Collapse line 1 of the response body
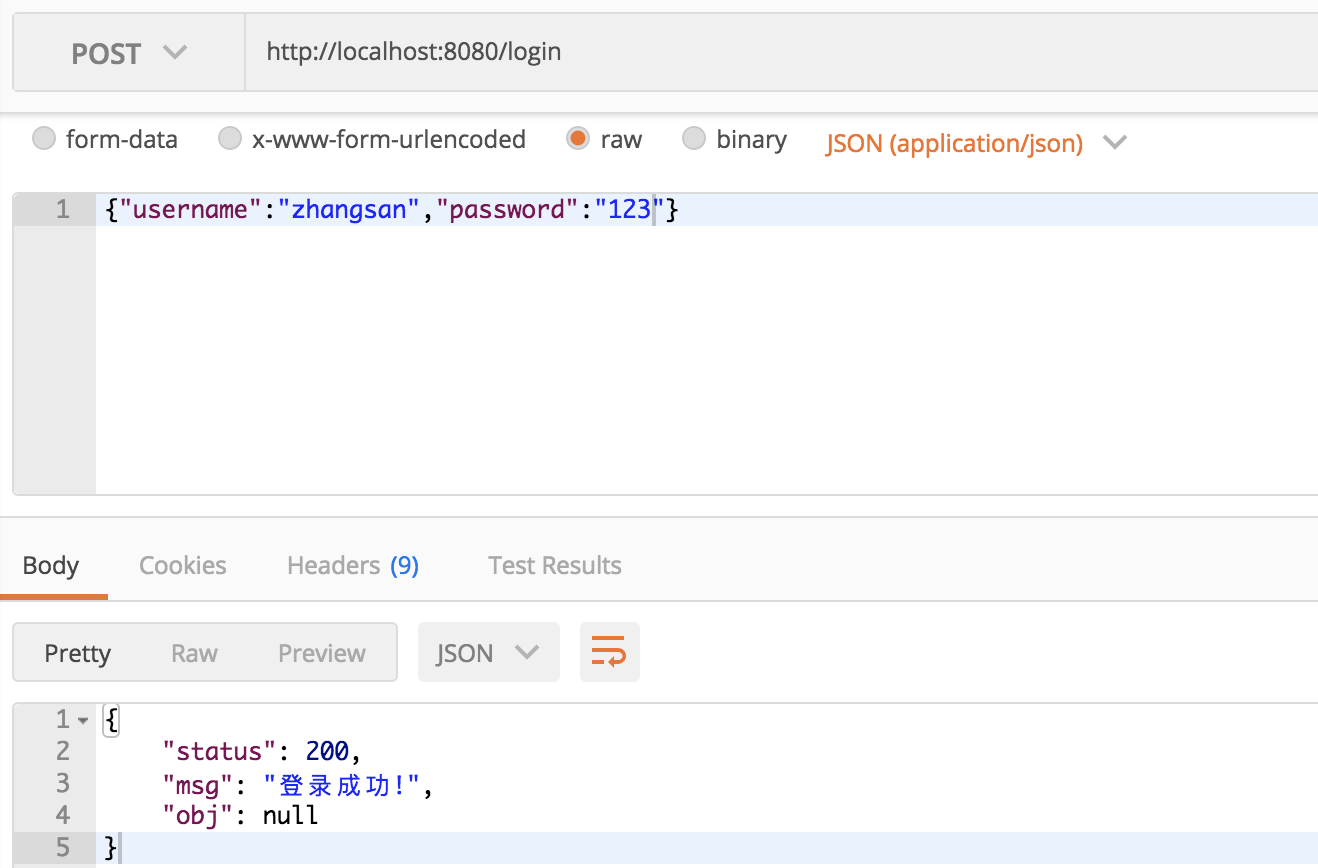 (x=79, y=719)
